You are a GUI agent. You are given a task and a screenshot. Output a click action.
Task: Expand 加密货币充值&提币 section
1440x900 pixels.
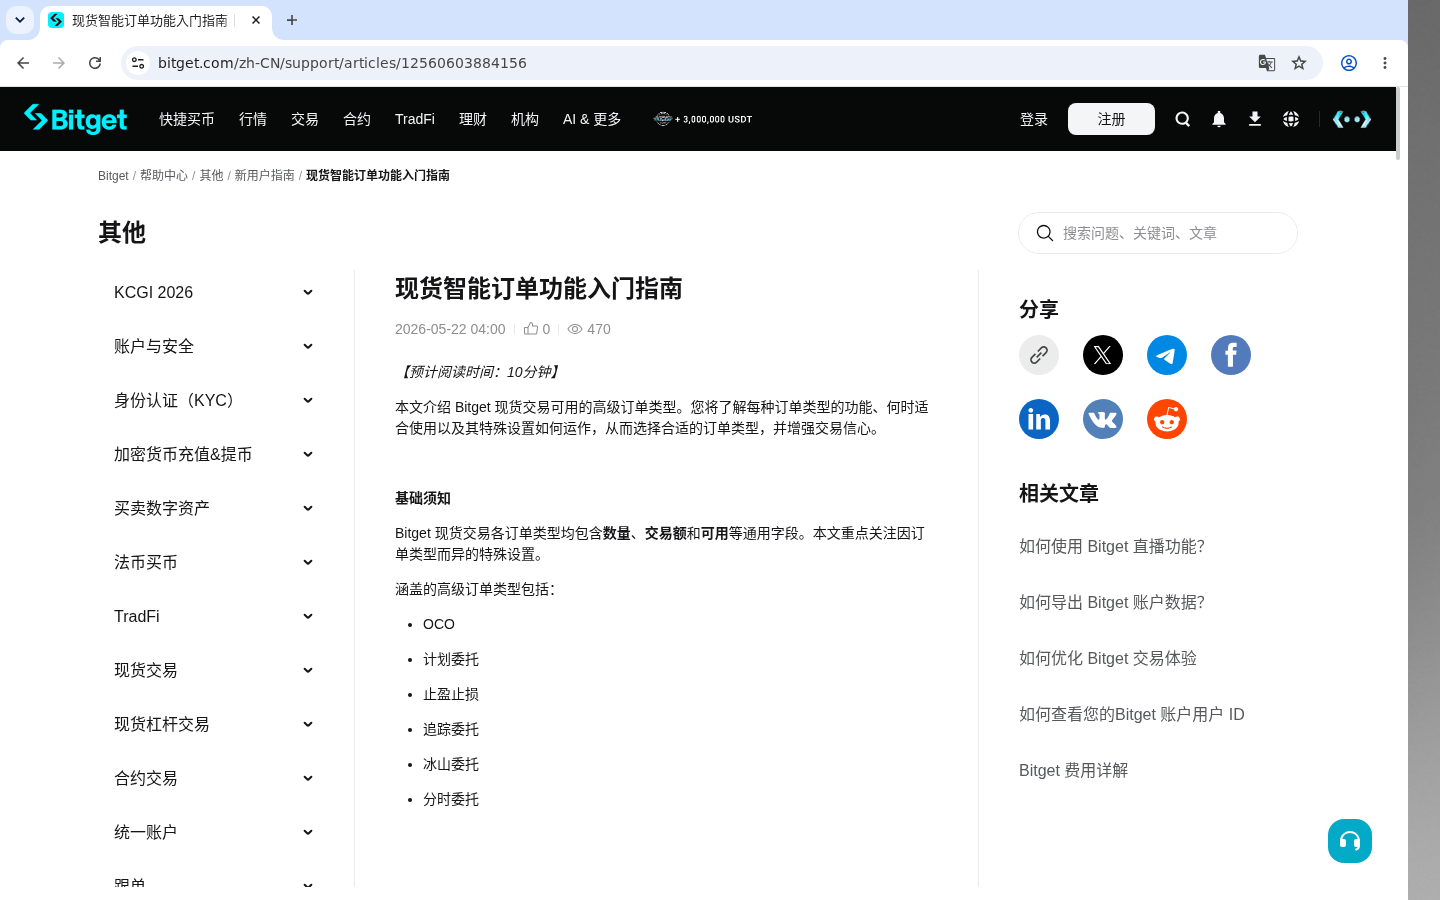click(214, 454)
